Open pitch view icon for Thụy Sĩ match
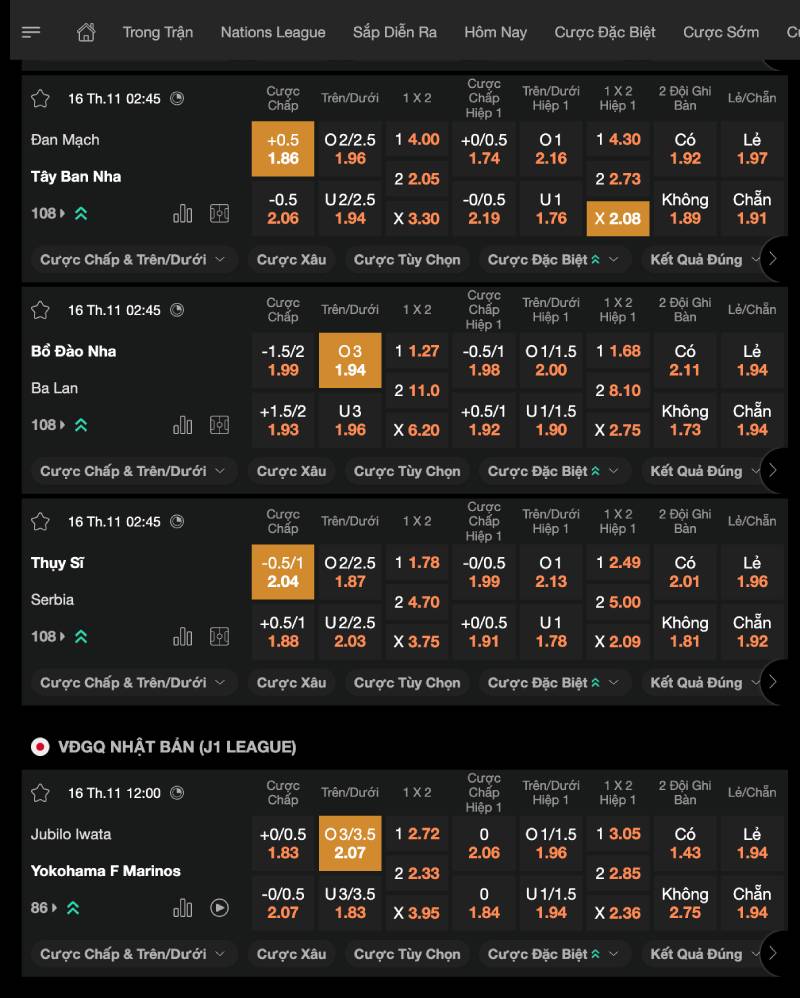The width and height of the screenshot is (800, 998). 220,636
